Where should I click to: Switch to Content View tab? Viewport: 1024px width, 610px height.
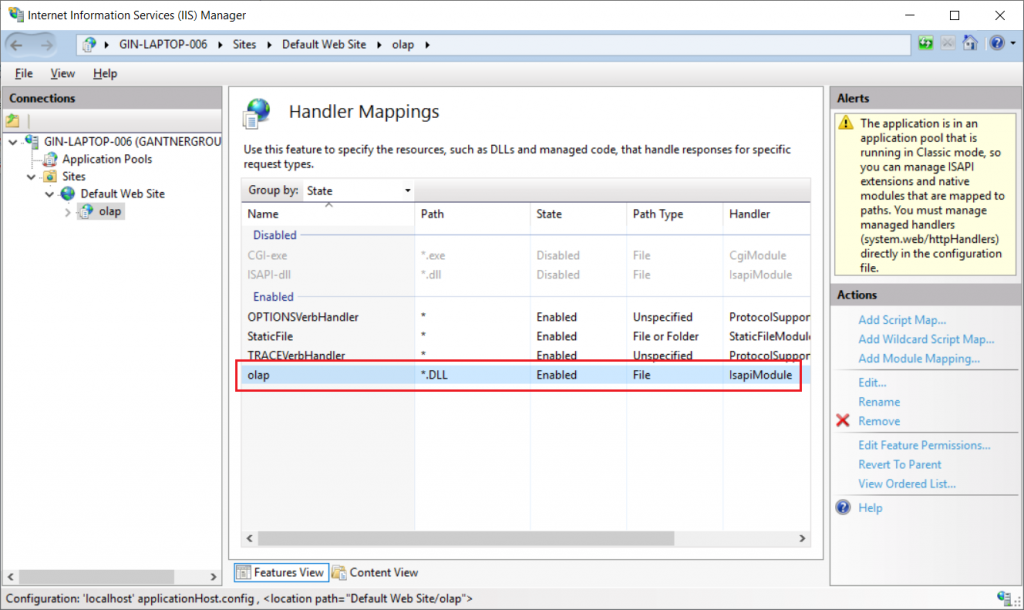(x=376, y=572)
